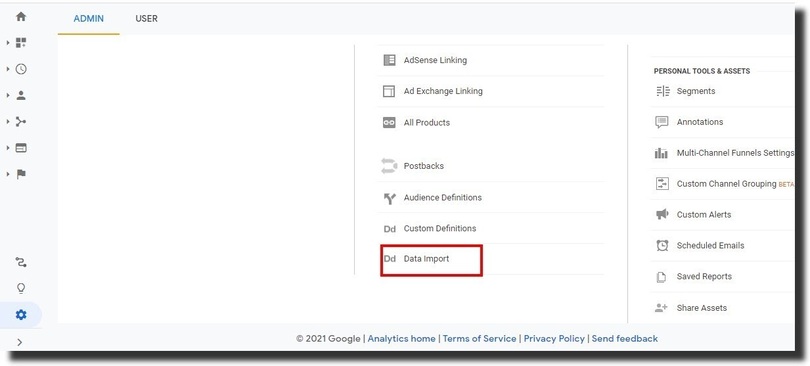Click the Custom Alerts megaphone icon
The width and height of the screenshot is (810, 366).
click(x=662, y=214)
